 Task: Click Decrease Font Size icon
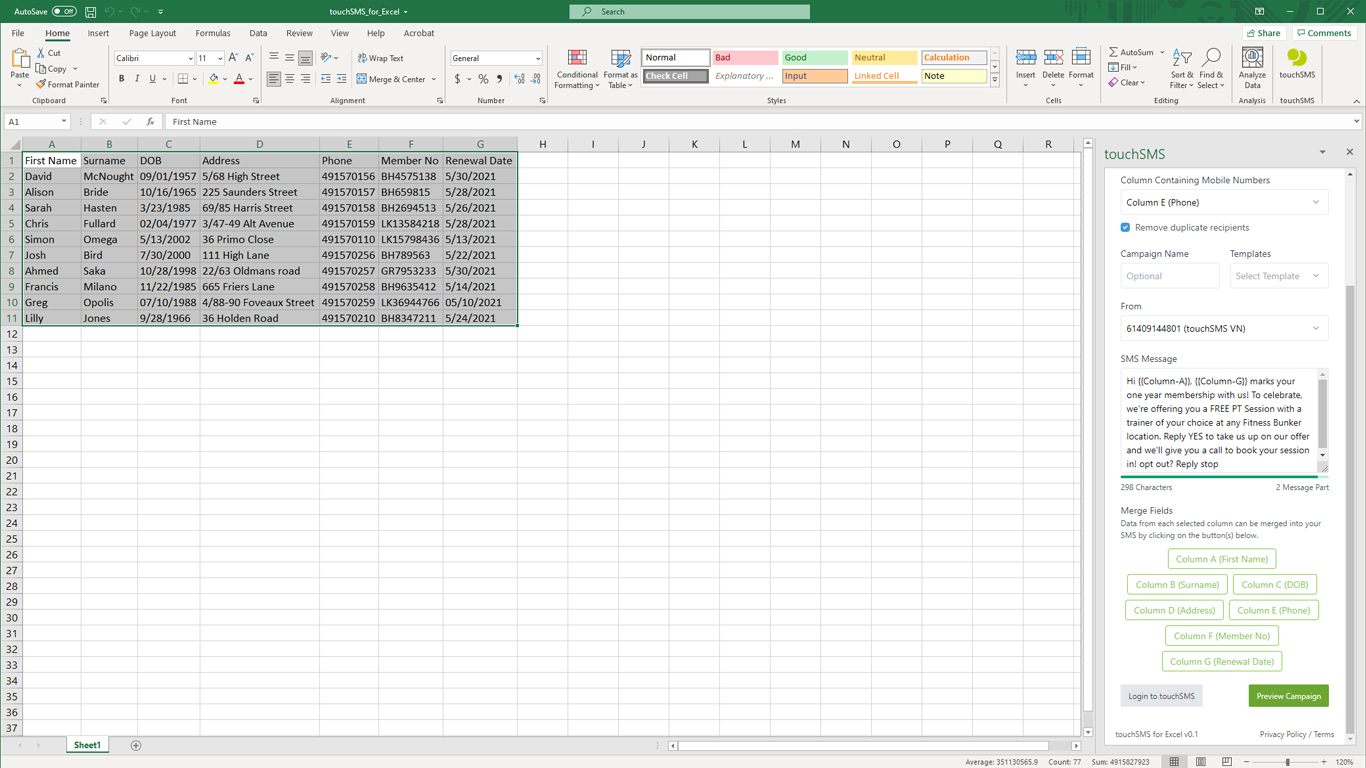pos(249,58)
